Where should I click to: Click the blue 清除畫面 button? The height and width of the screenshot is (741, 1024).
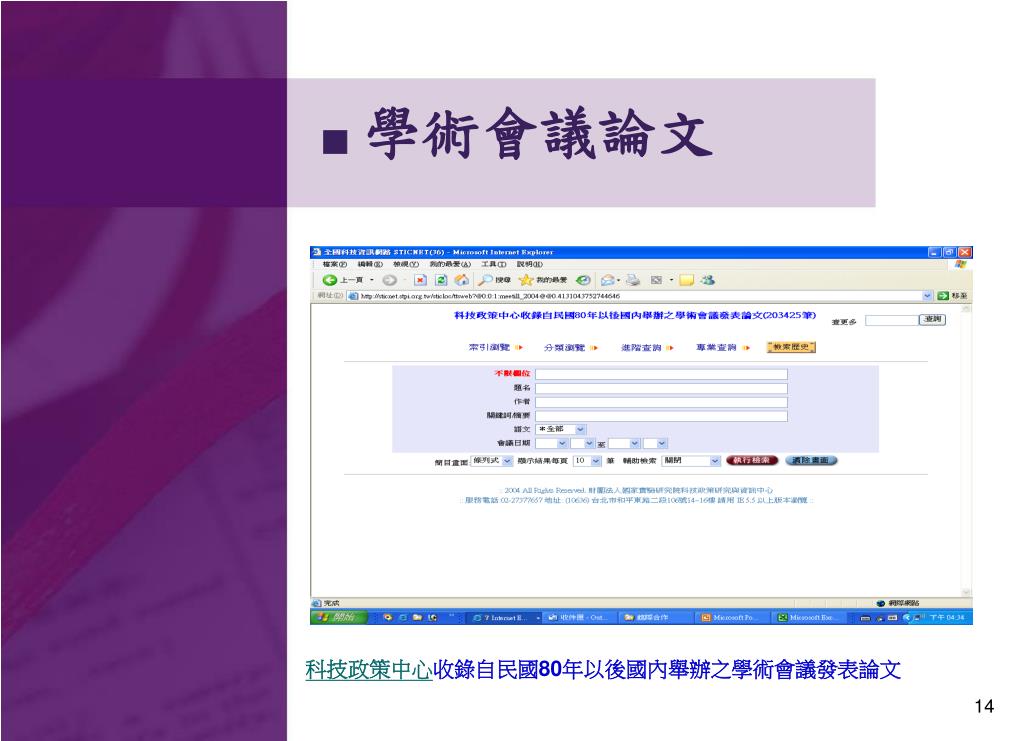click(x=810, y=460)
